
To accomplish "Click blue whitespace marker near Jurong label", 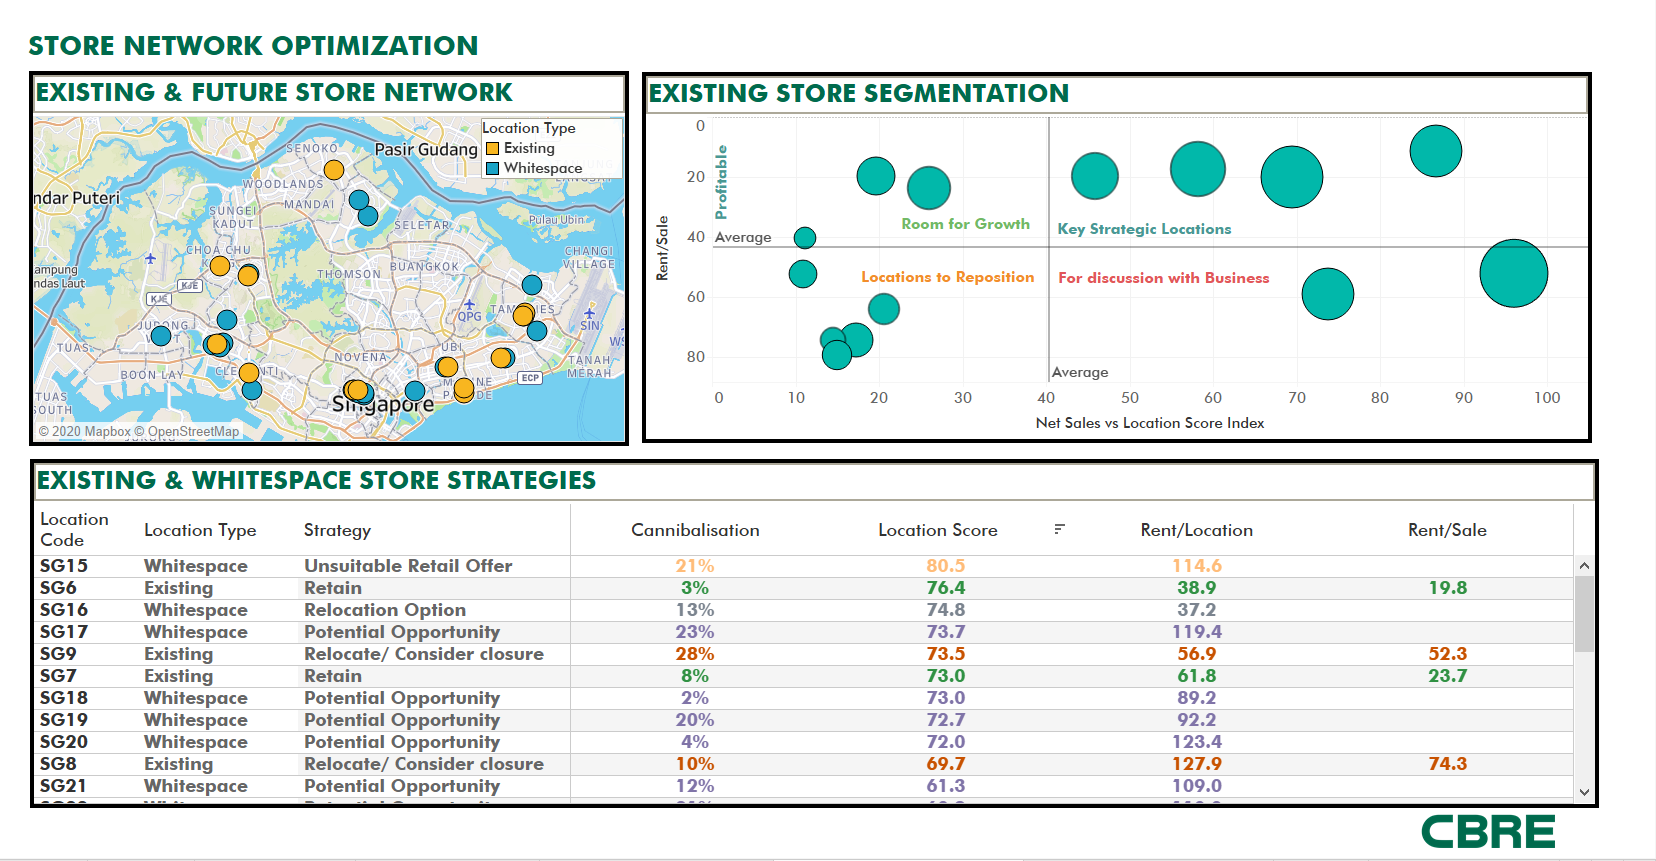I will tap(161, 336).
